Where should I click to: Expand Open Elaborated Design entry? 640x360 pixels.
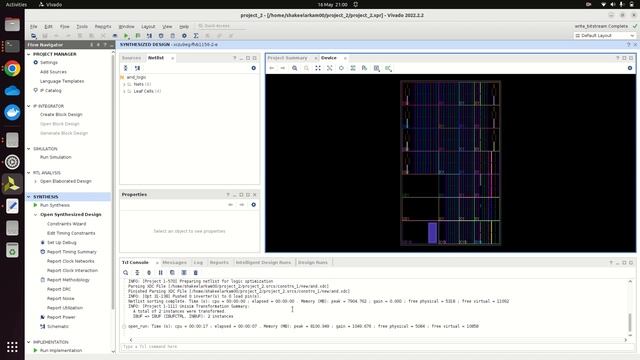[36, 181]
